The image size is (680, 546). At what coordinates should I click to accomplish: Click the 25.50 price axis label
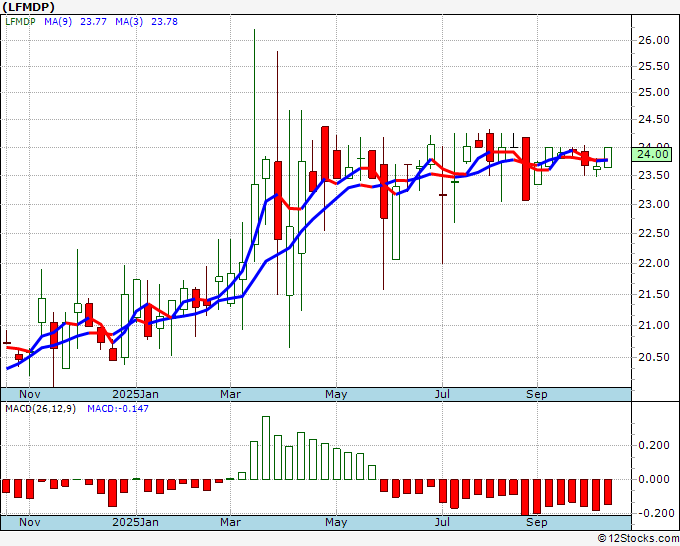[x=654, y=66]
